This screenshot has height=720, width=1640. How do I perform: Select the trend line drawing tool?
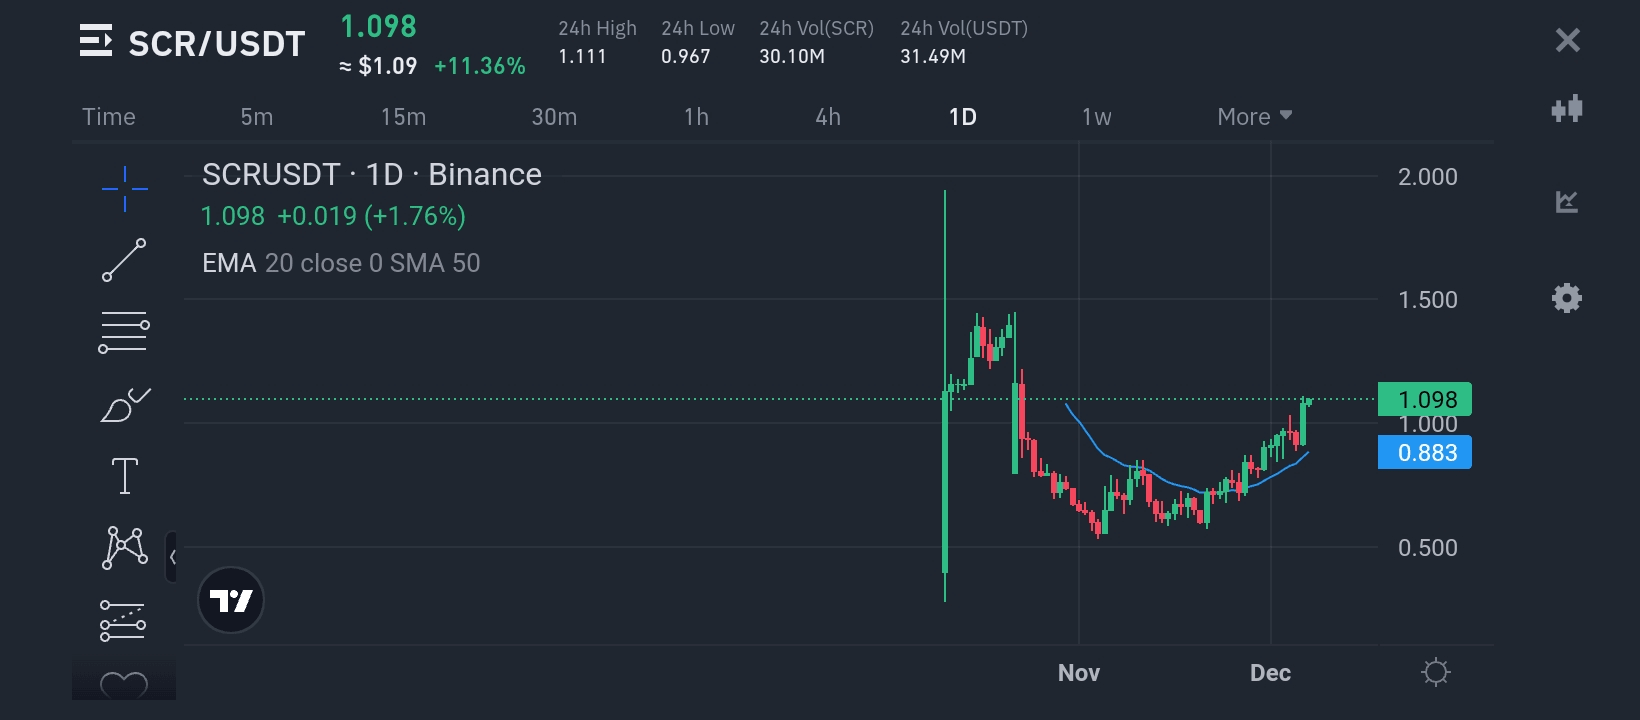pyautogui.click(x=125, y=260)
